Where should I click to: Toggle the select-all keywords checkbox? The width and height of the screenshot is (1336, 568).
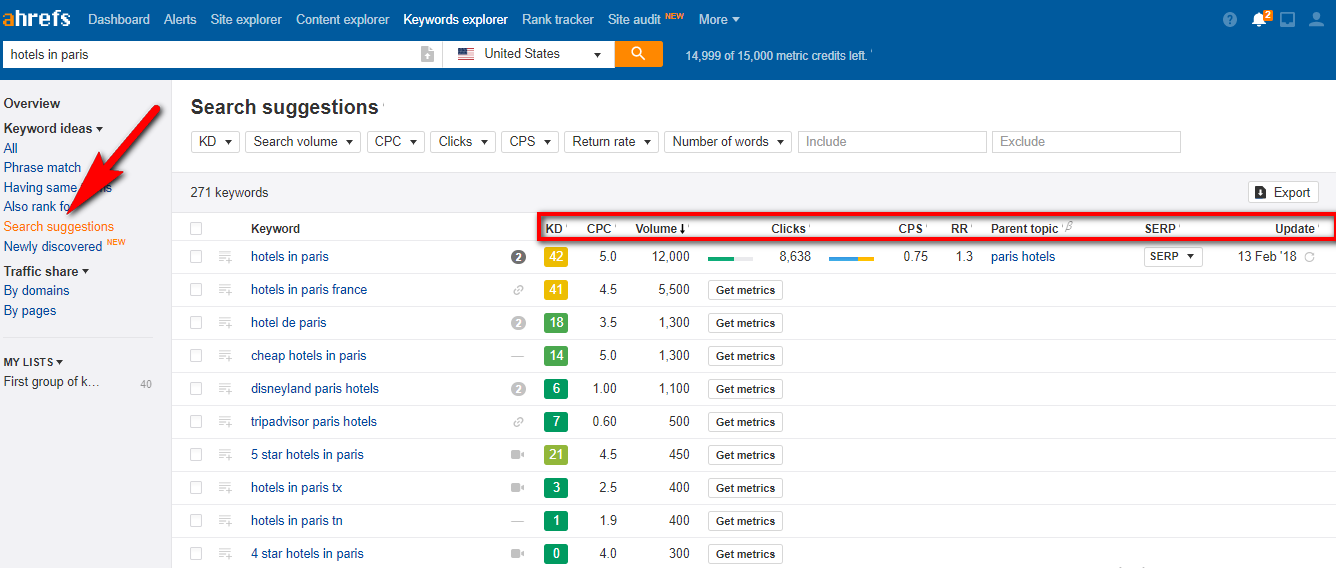click(x=196, y=229)
